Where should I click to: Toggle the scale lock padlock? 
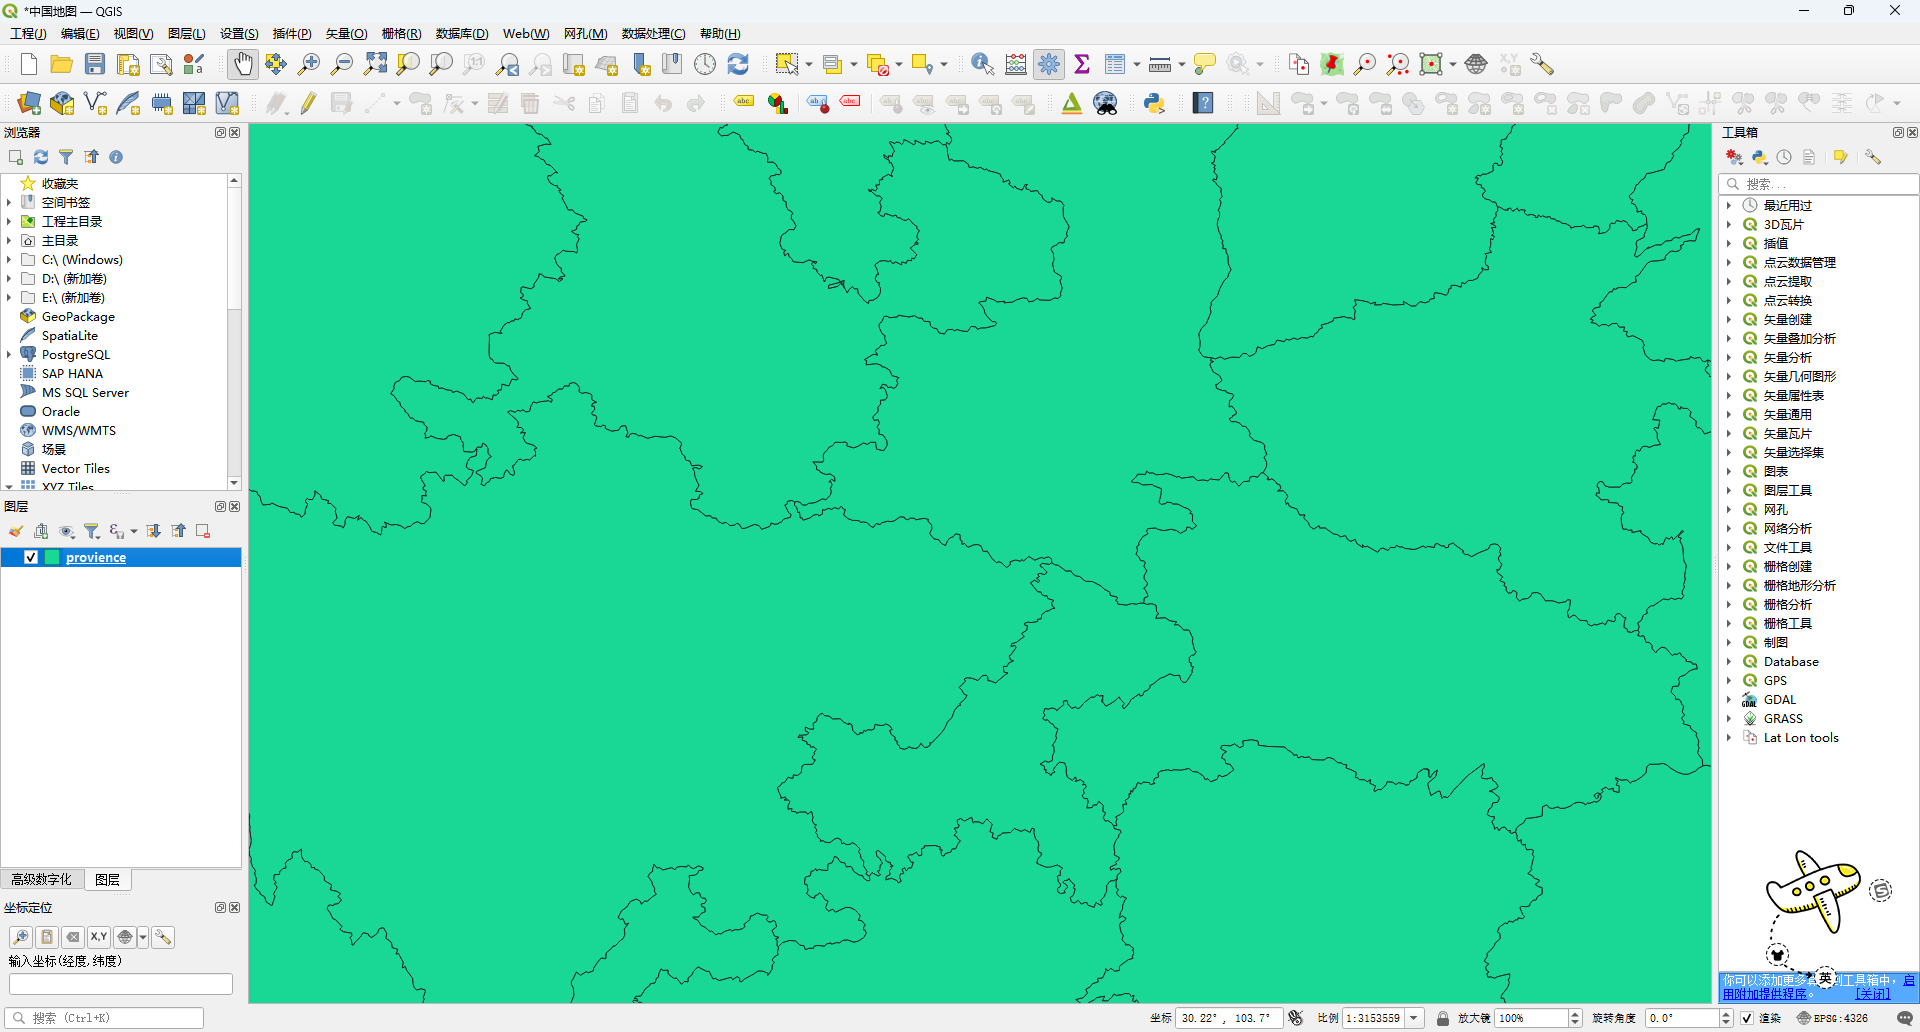coord(1443,1017)
